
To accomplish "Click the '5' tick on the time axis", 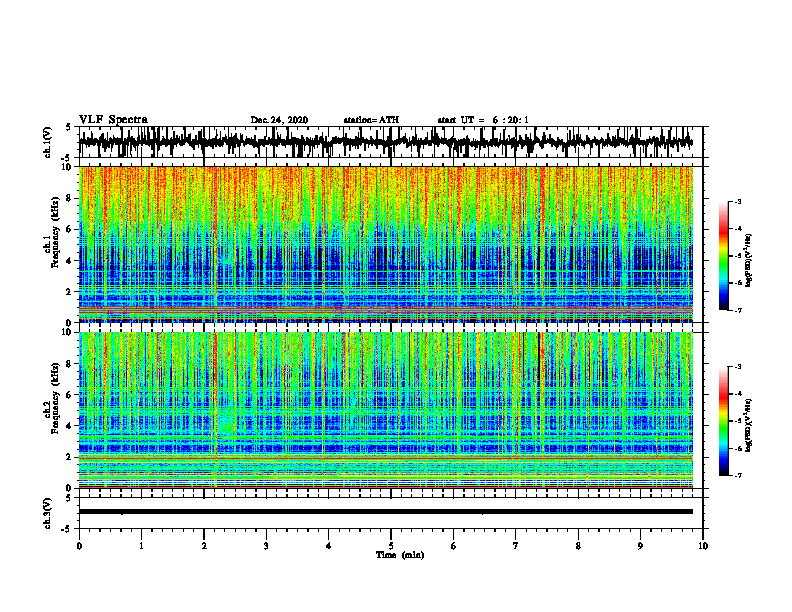I will 391,546.
